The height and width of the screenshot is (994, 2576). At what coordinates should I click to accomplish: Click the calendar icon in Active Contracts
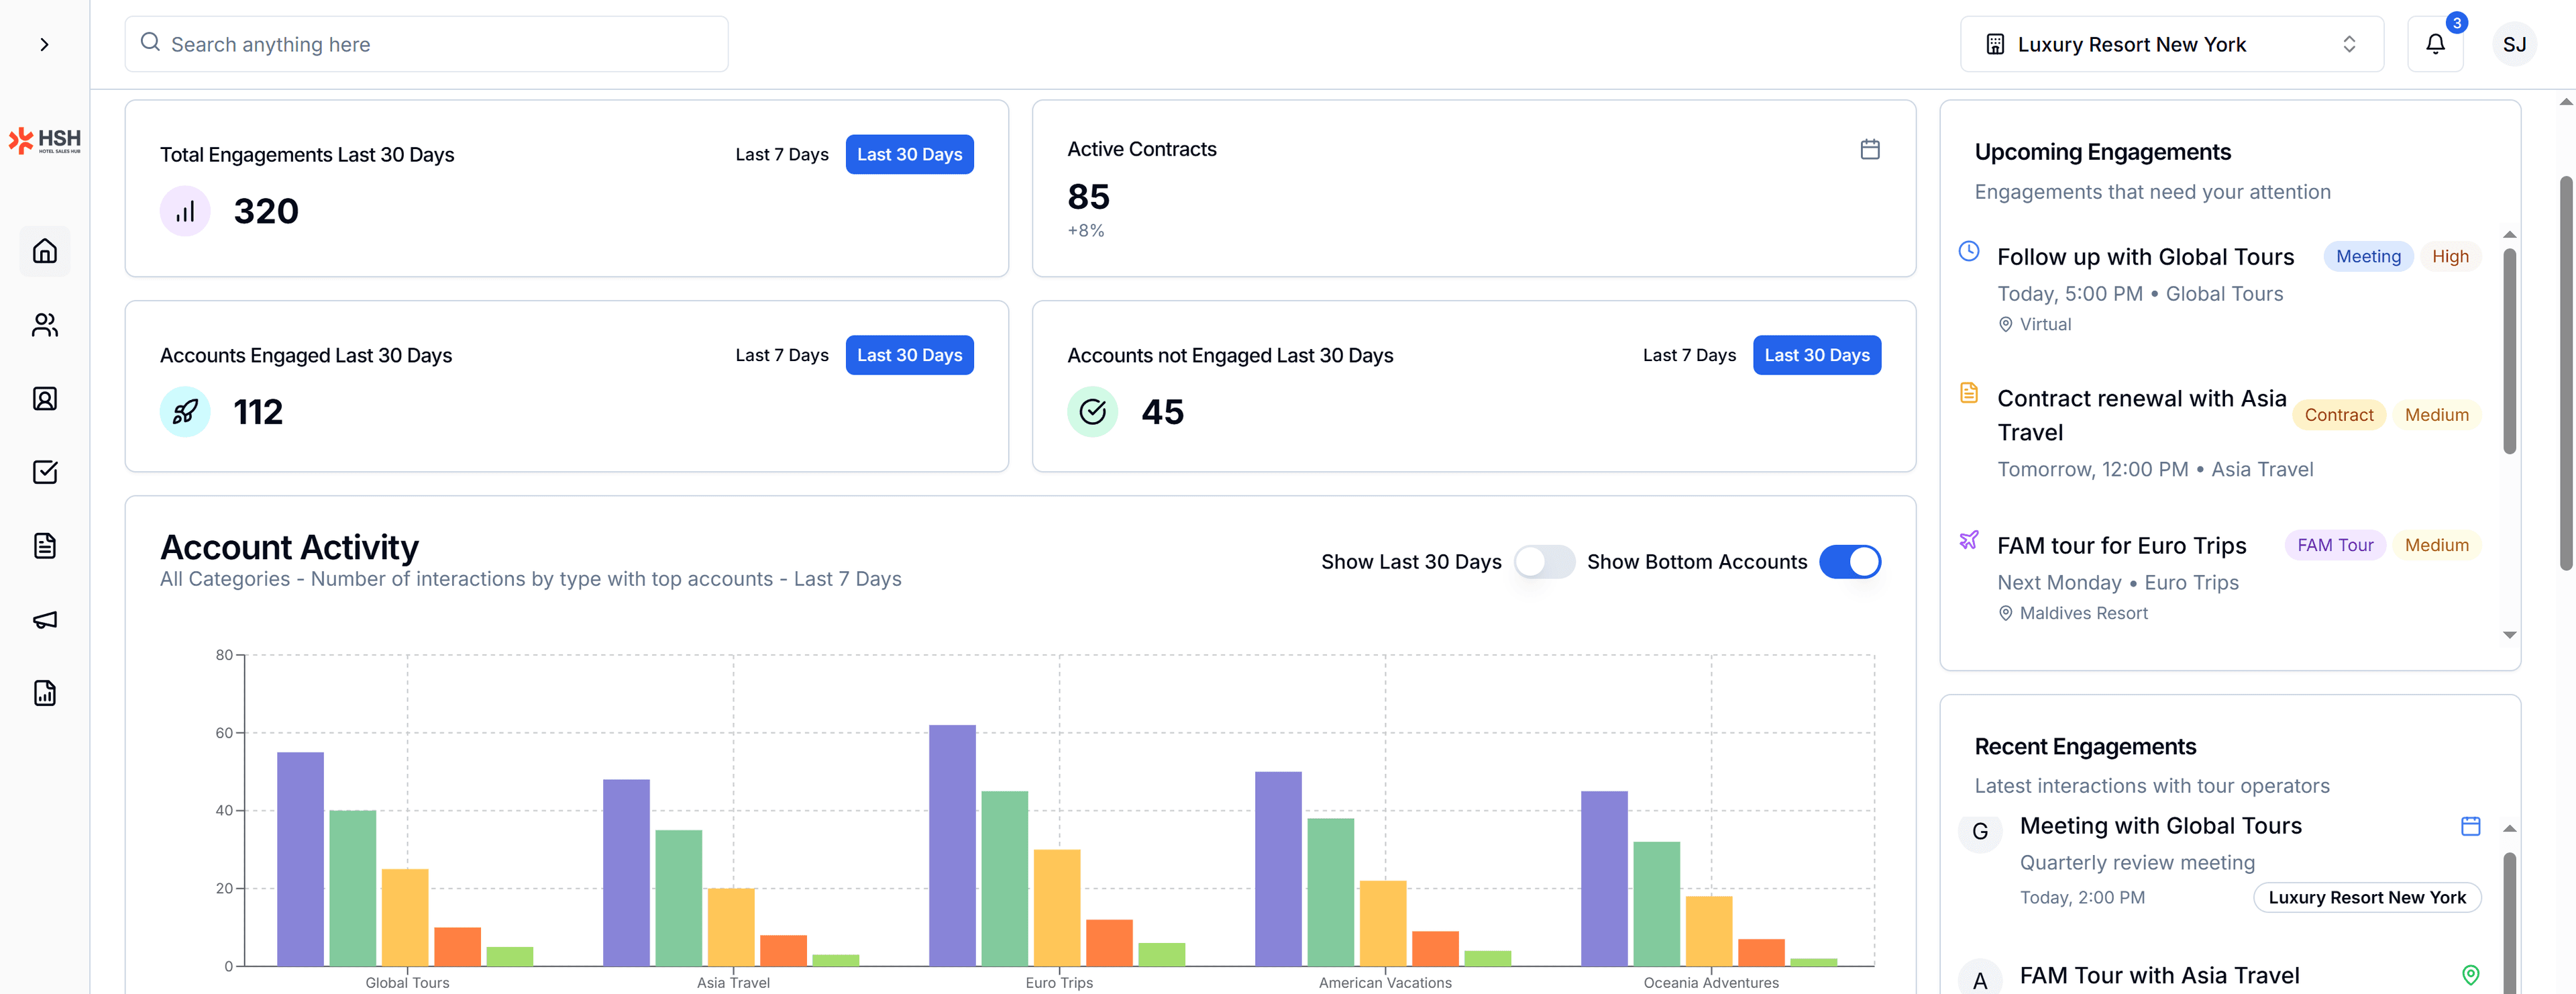1870,149
